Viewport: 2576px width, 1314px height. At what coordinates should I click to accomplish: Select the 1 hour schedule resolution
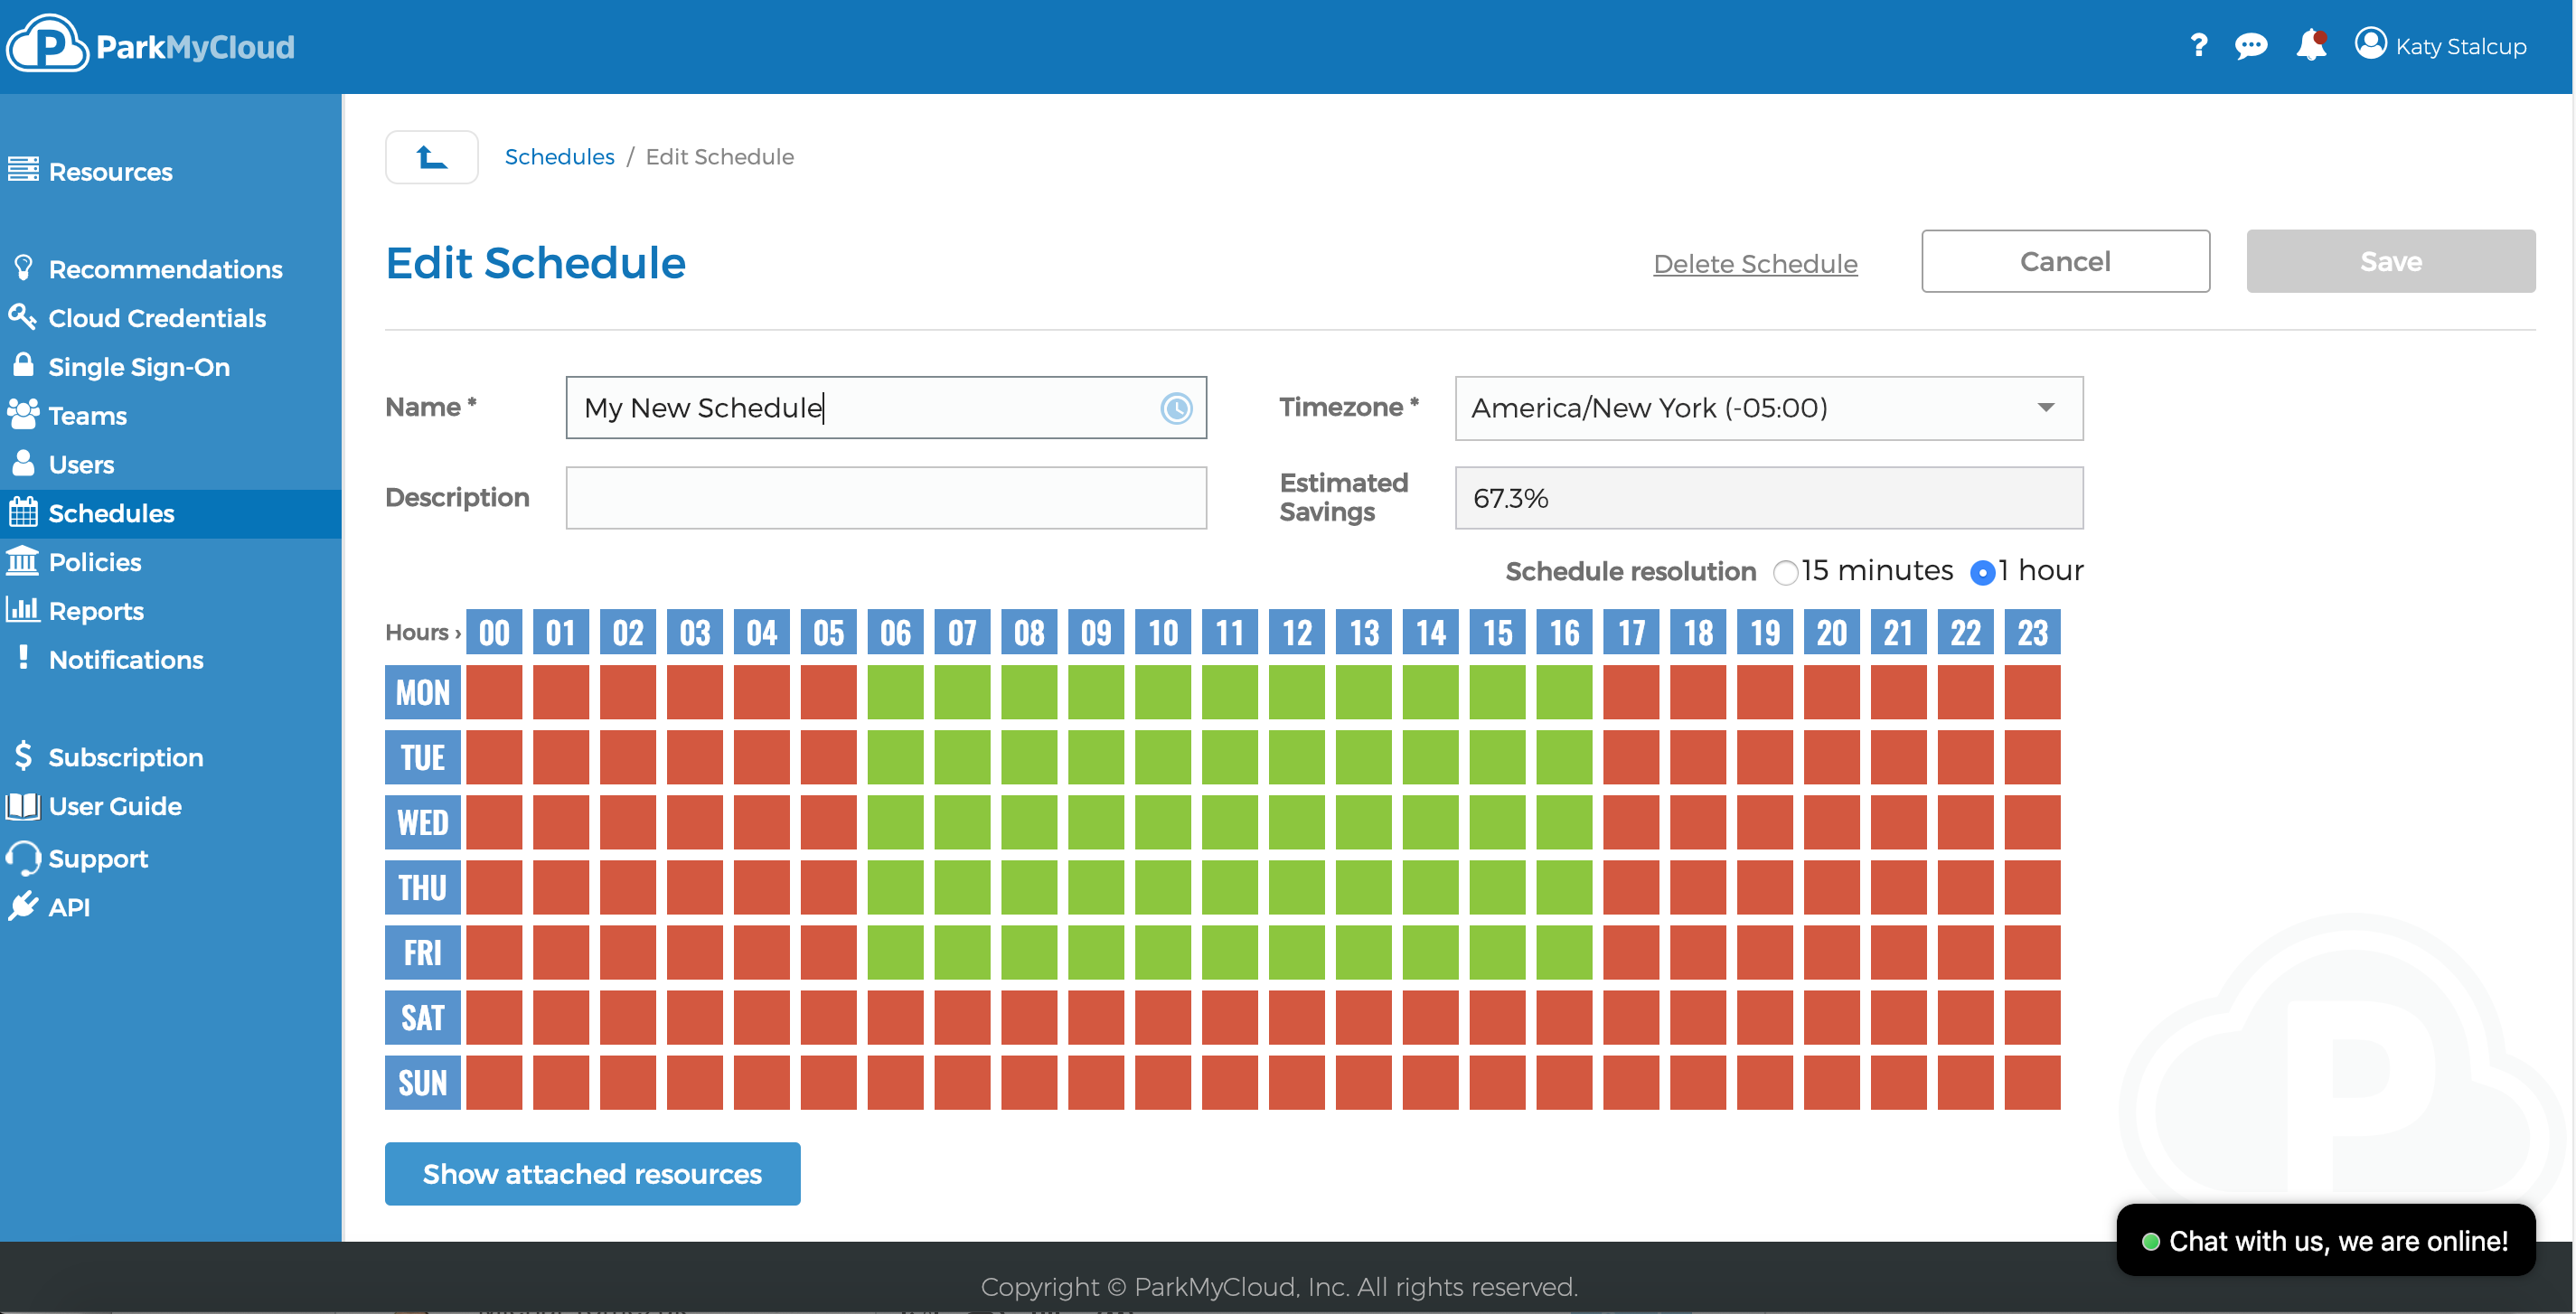click(x=1984, y=572)
